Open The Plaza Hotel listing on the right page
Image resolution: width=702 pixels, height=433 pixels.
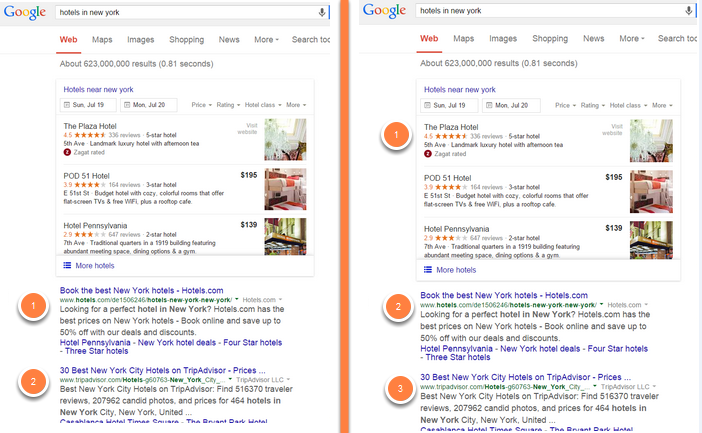coord(451,127)
